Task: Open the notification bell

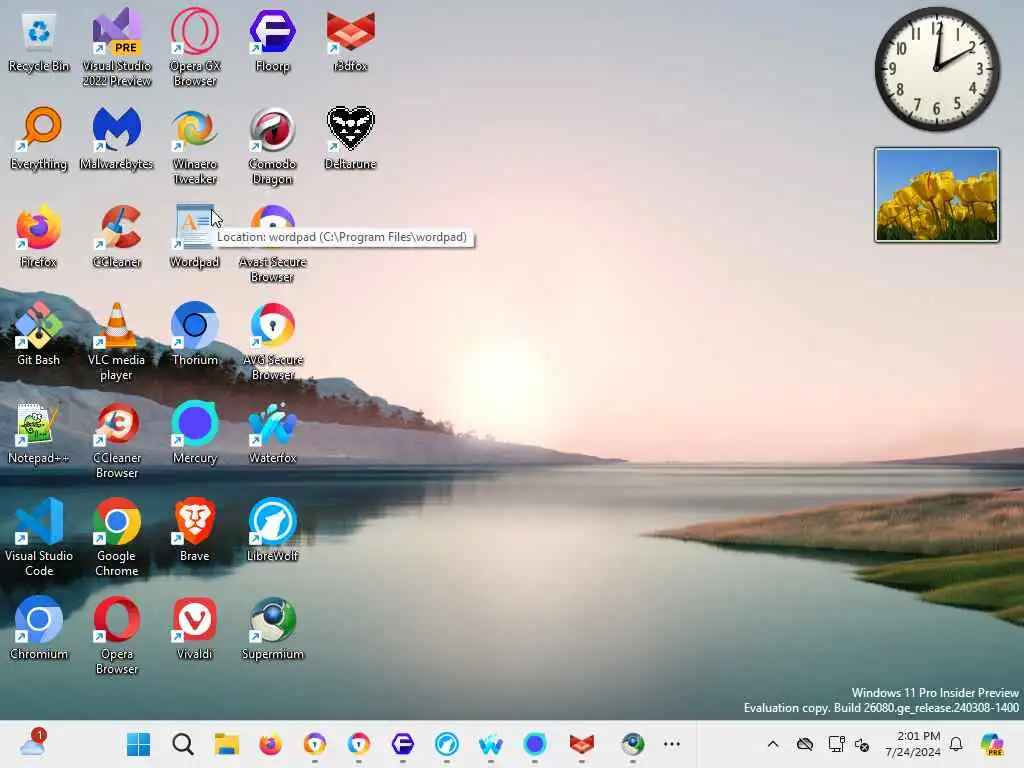Action: tap(956, 744)
